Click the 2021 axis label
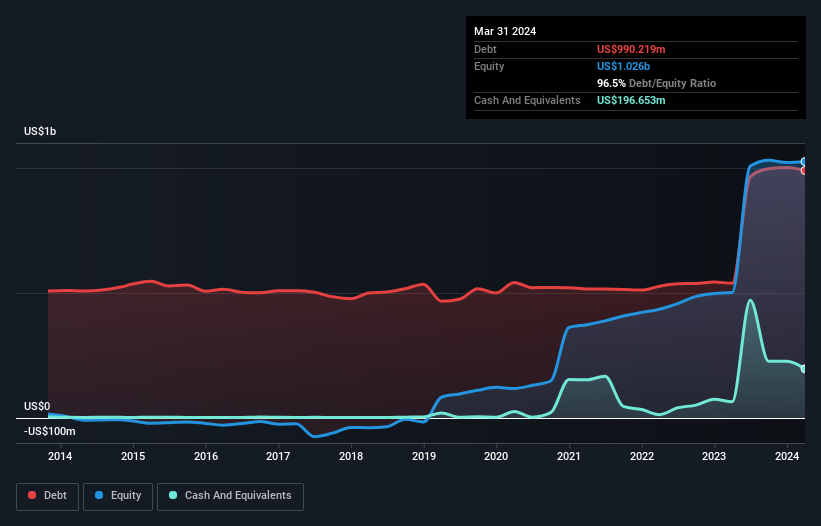 click(x=569, y=456)
